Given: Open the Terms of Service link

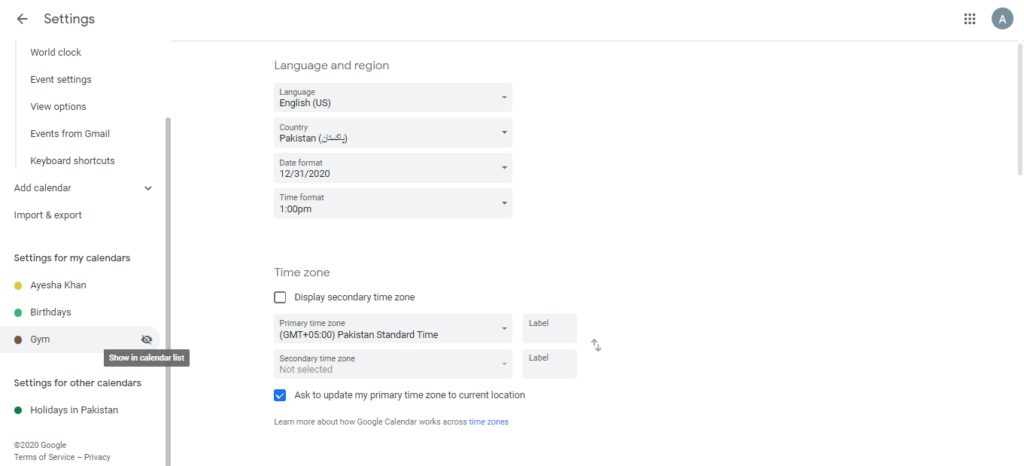Looking at the screenshot, I should 44,458.
